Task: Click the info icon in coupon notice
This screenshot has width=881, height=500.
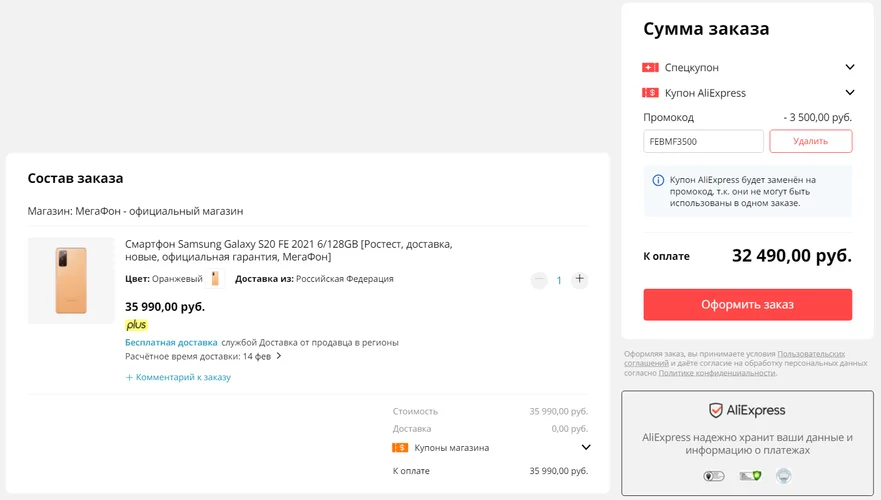Action: [x=658, y=180]
